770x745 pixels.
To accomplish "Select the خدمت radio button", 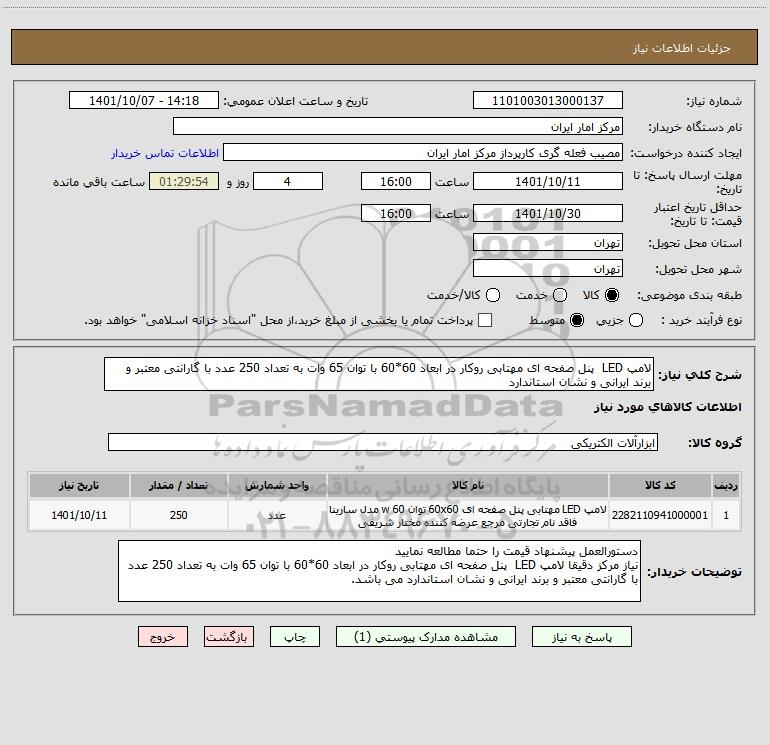I will 560,295.
